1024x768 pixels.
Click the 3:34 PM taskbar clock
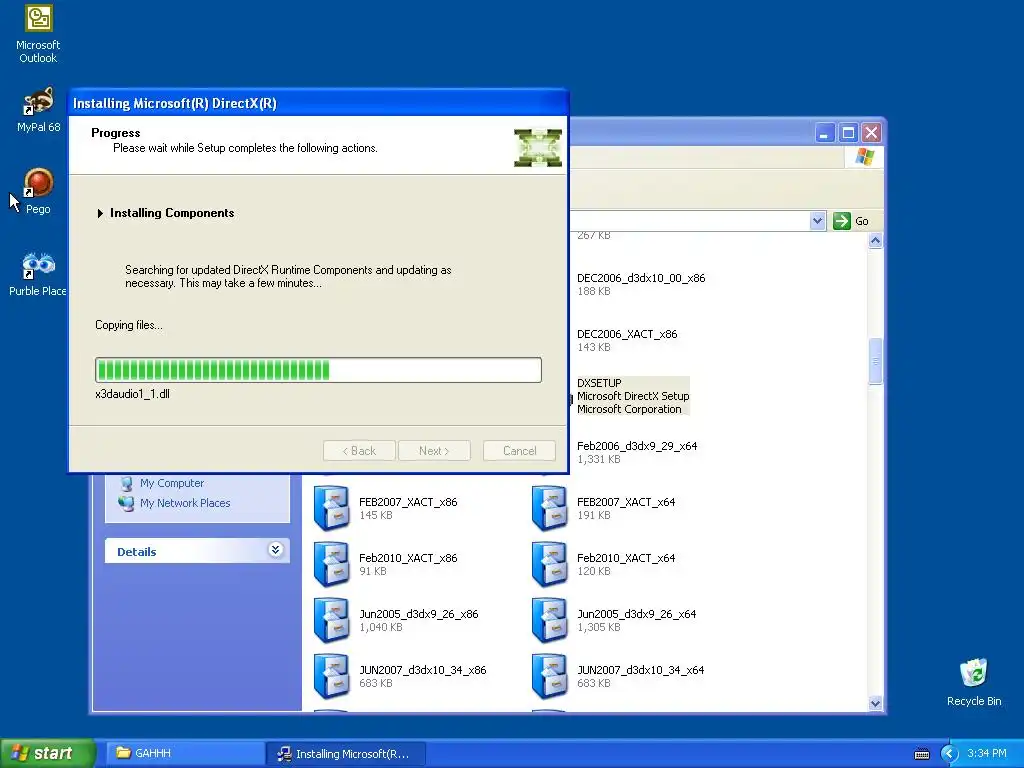tap(986, 754)
